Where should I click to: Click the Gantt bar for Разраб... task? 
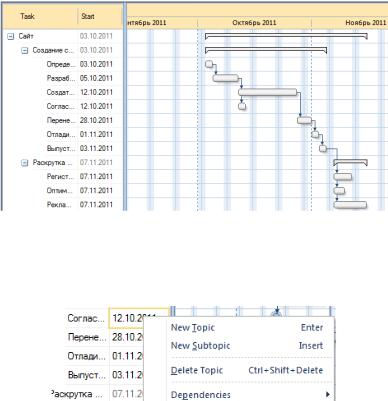(226, 78)
